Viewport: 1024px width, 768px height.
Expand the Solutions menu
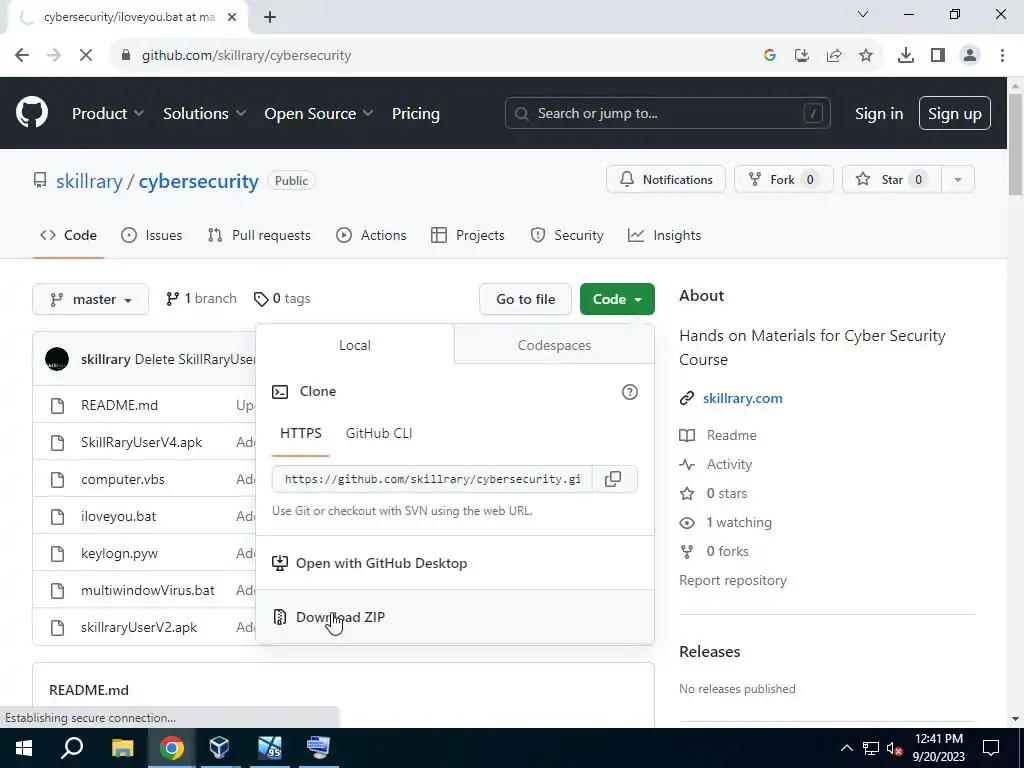pyautogui.click(x=204, y=113)
